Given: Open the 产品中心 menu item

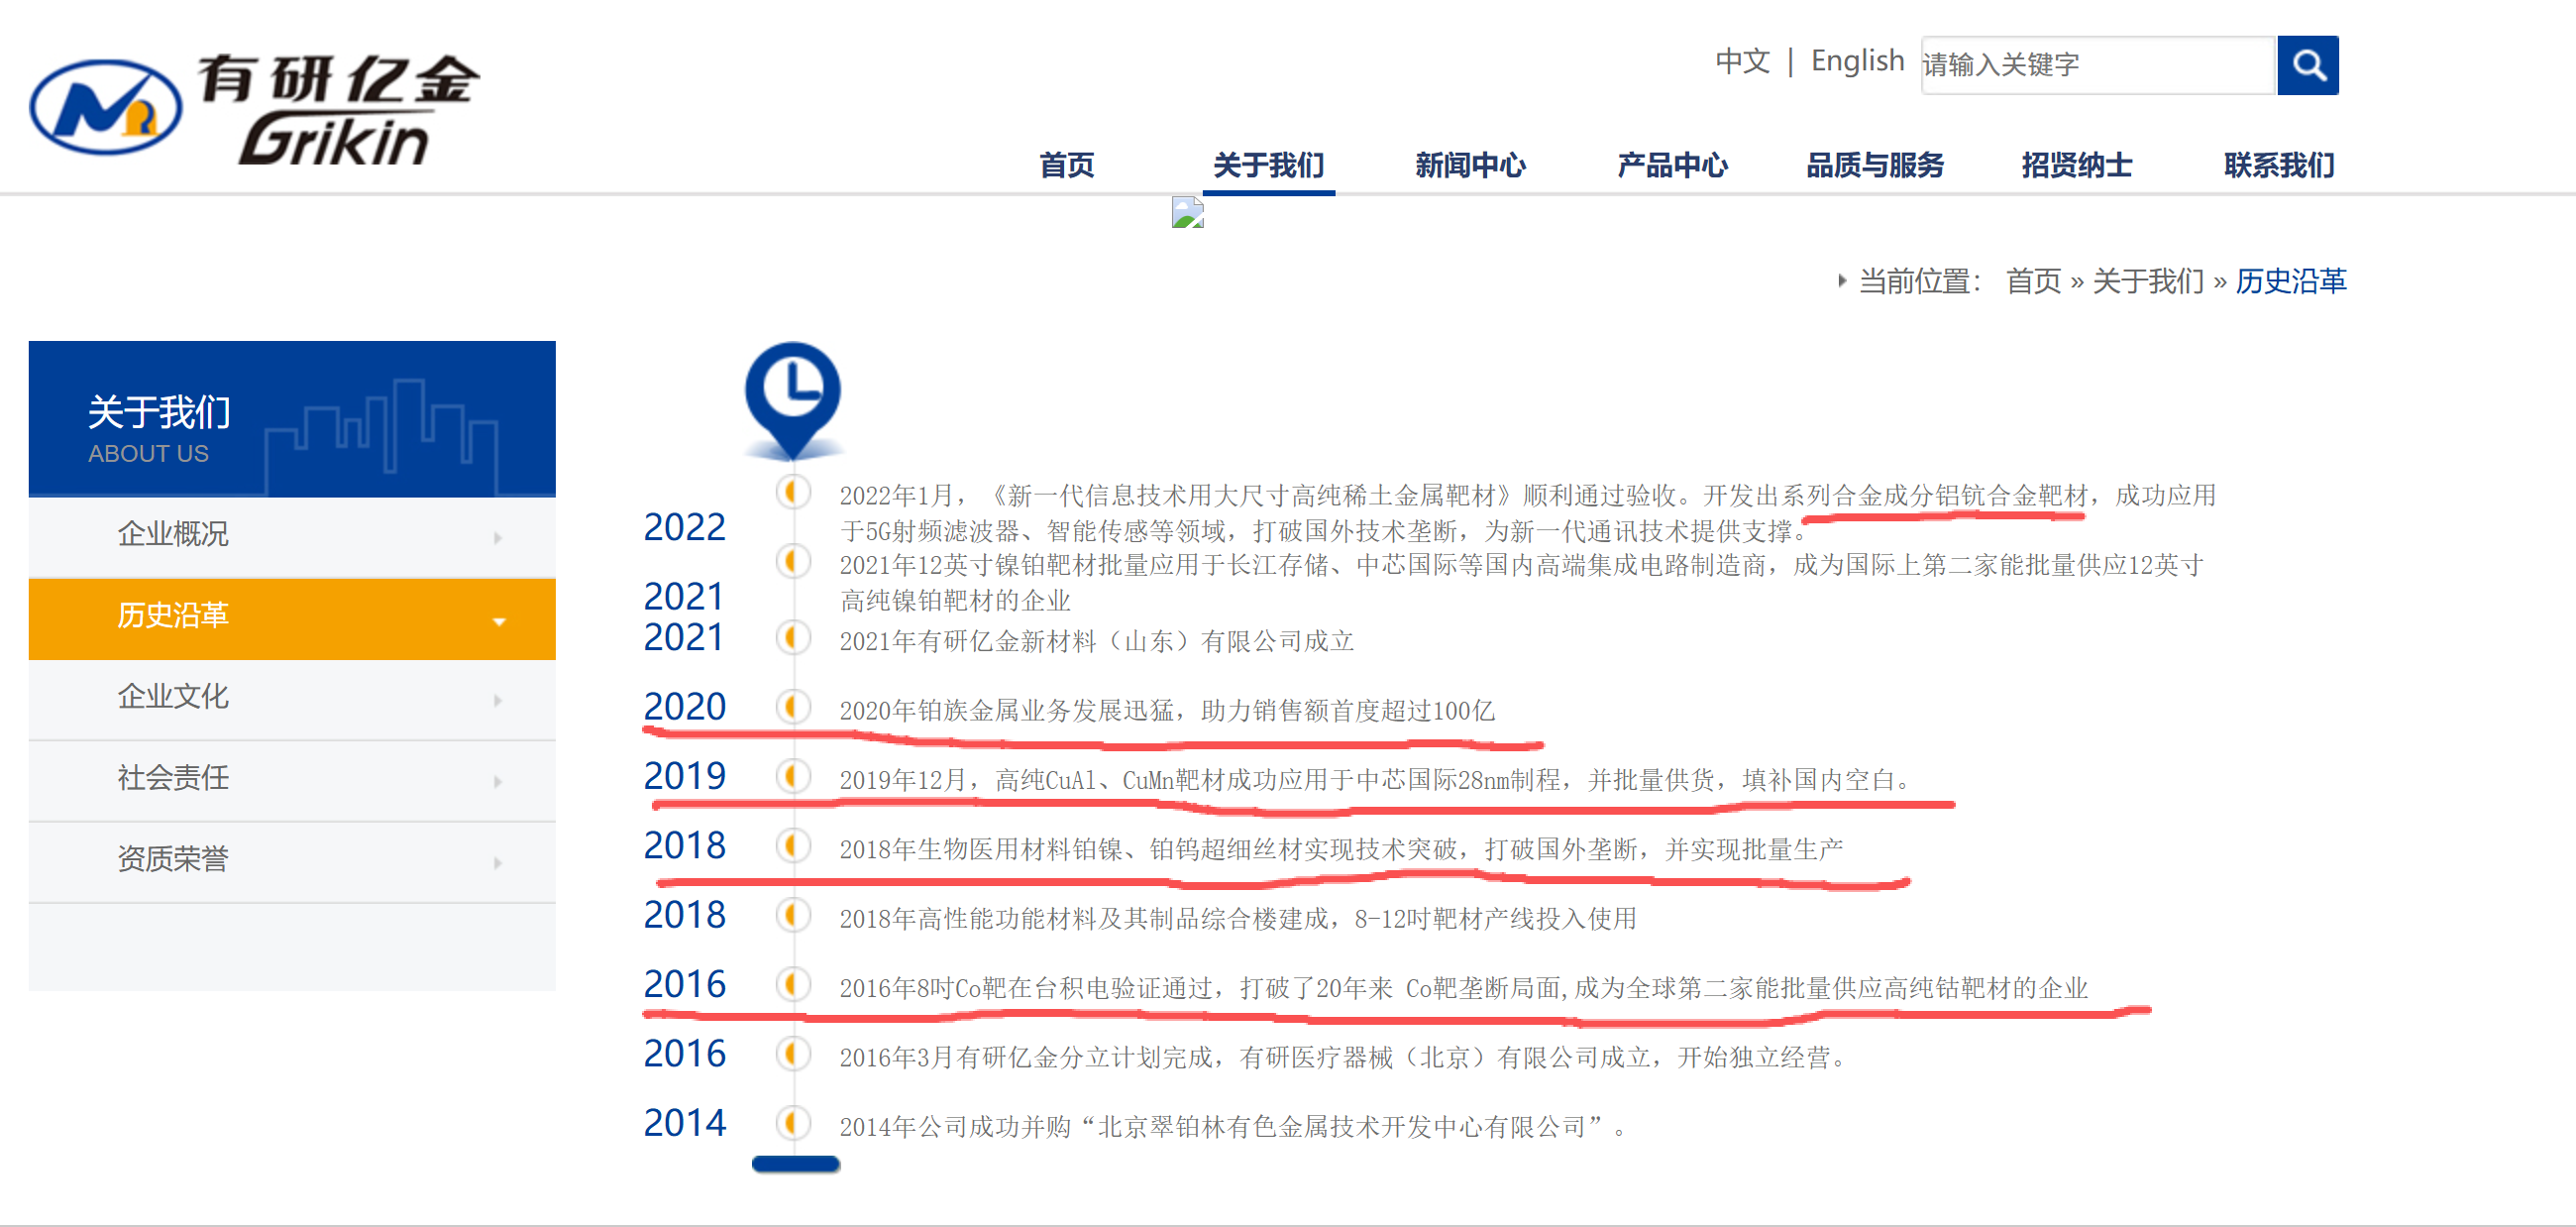Looking at the screenshot, I should [x=1672, y=165].
